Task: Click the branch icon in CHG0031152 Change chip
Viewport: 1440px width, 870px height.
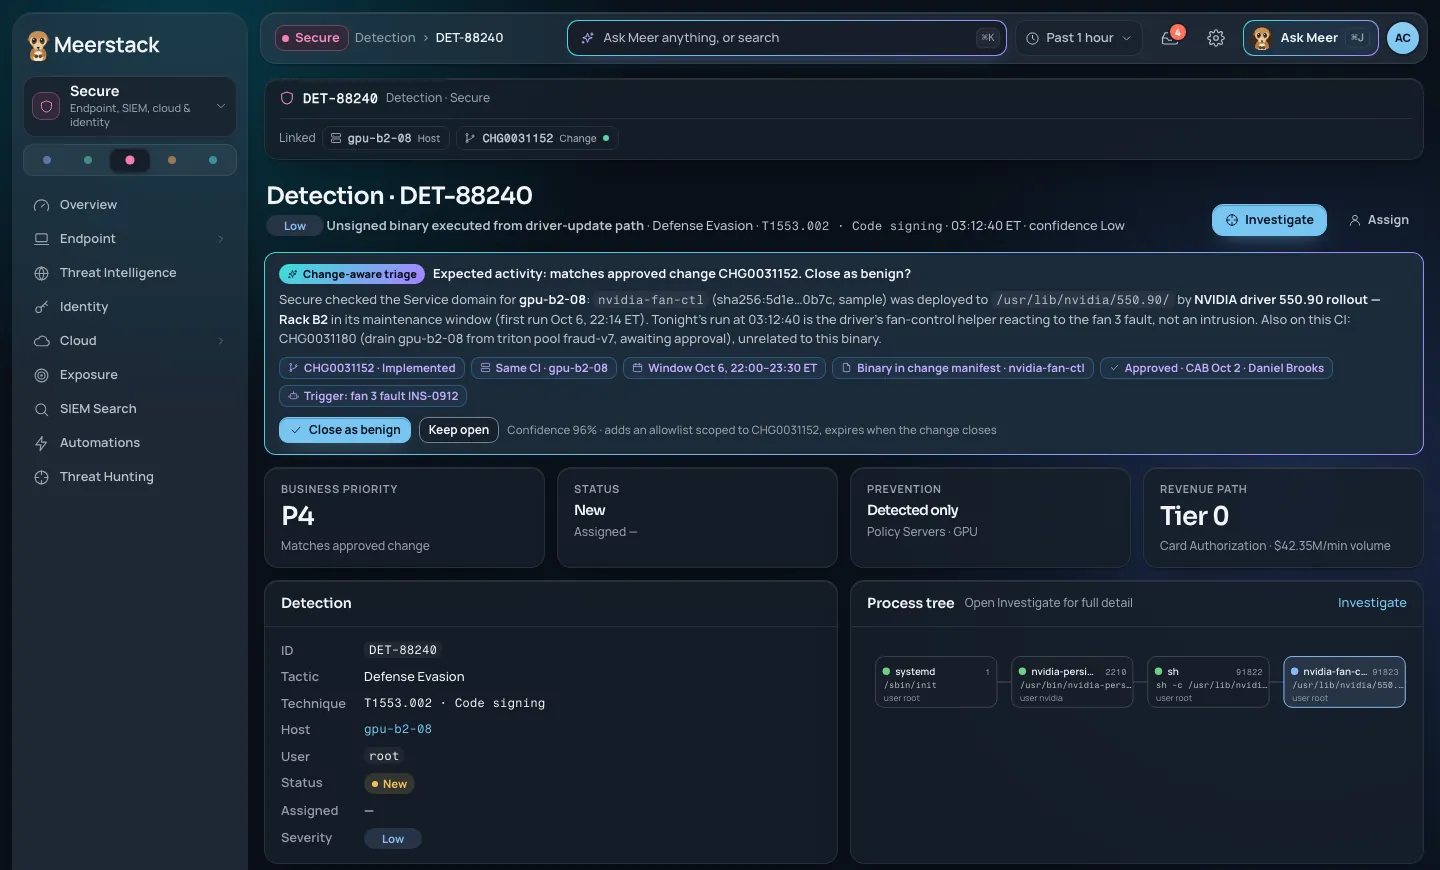Action: point(470,138)
